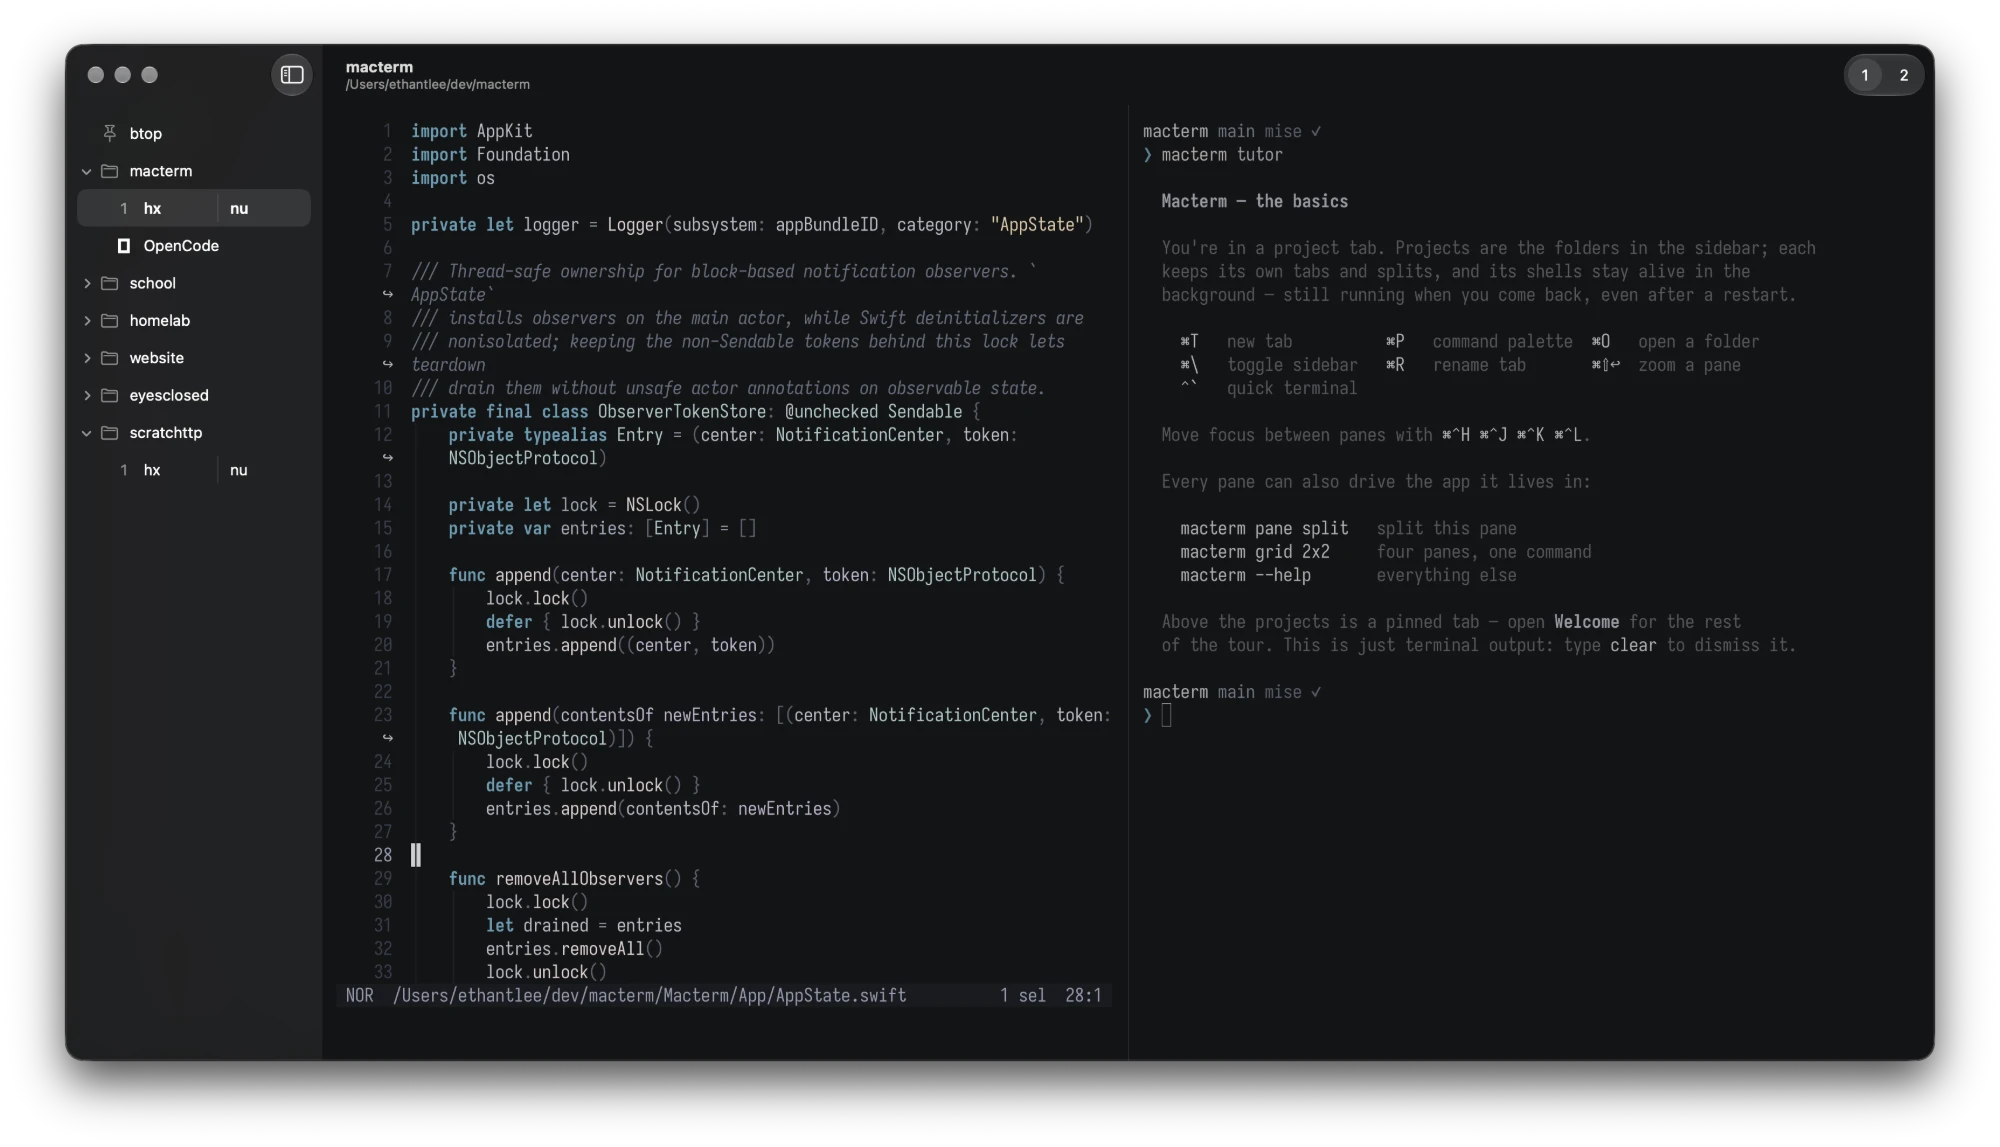2000x1147 pixels.
Task: Select the school project label
Action: [152, 283]
